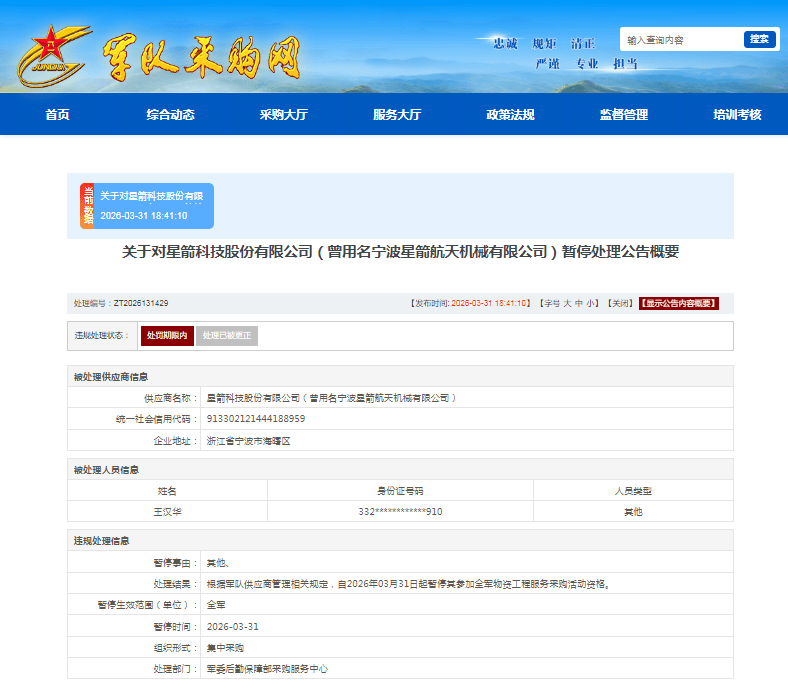Click the 军队采购网 calligraphy site title
788x697 pixels.
coord(200,58)
